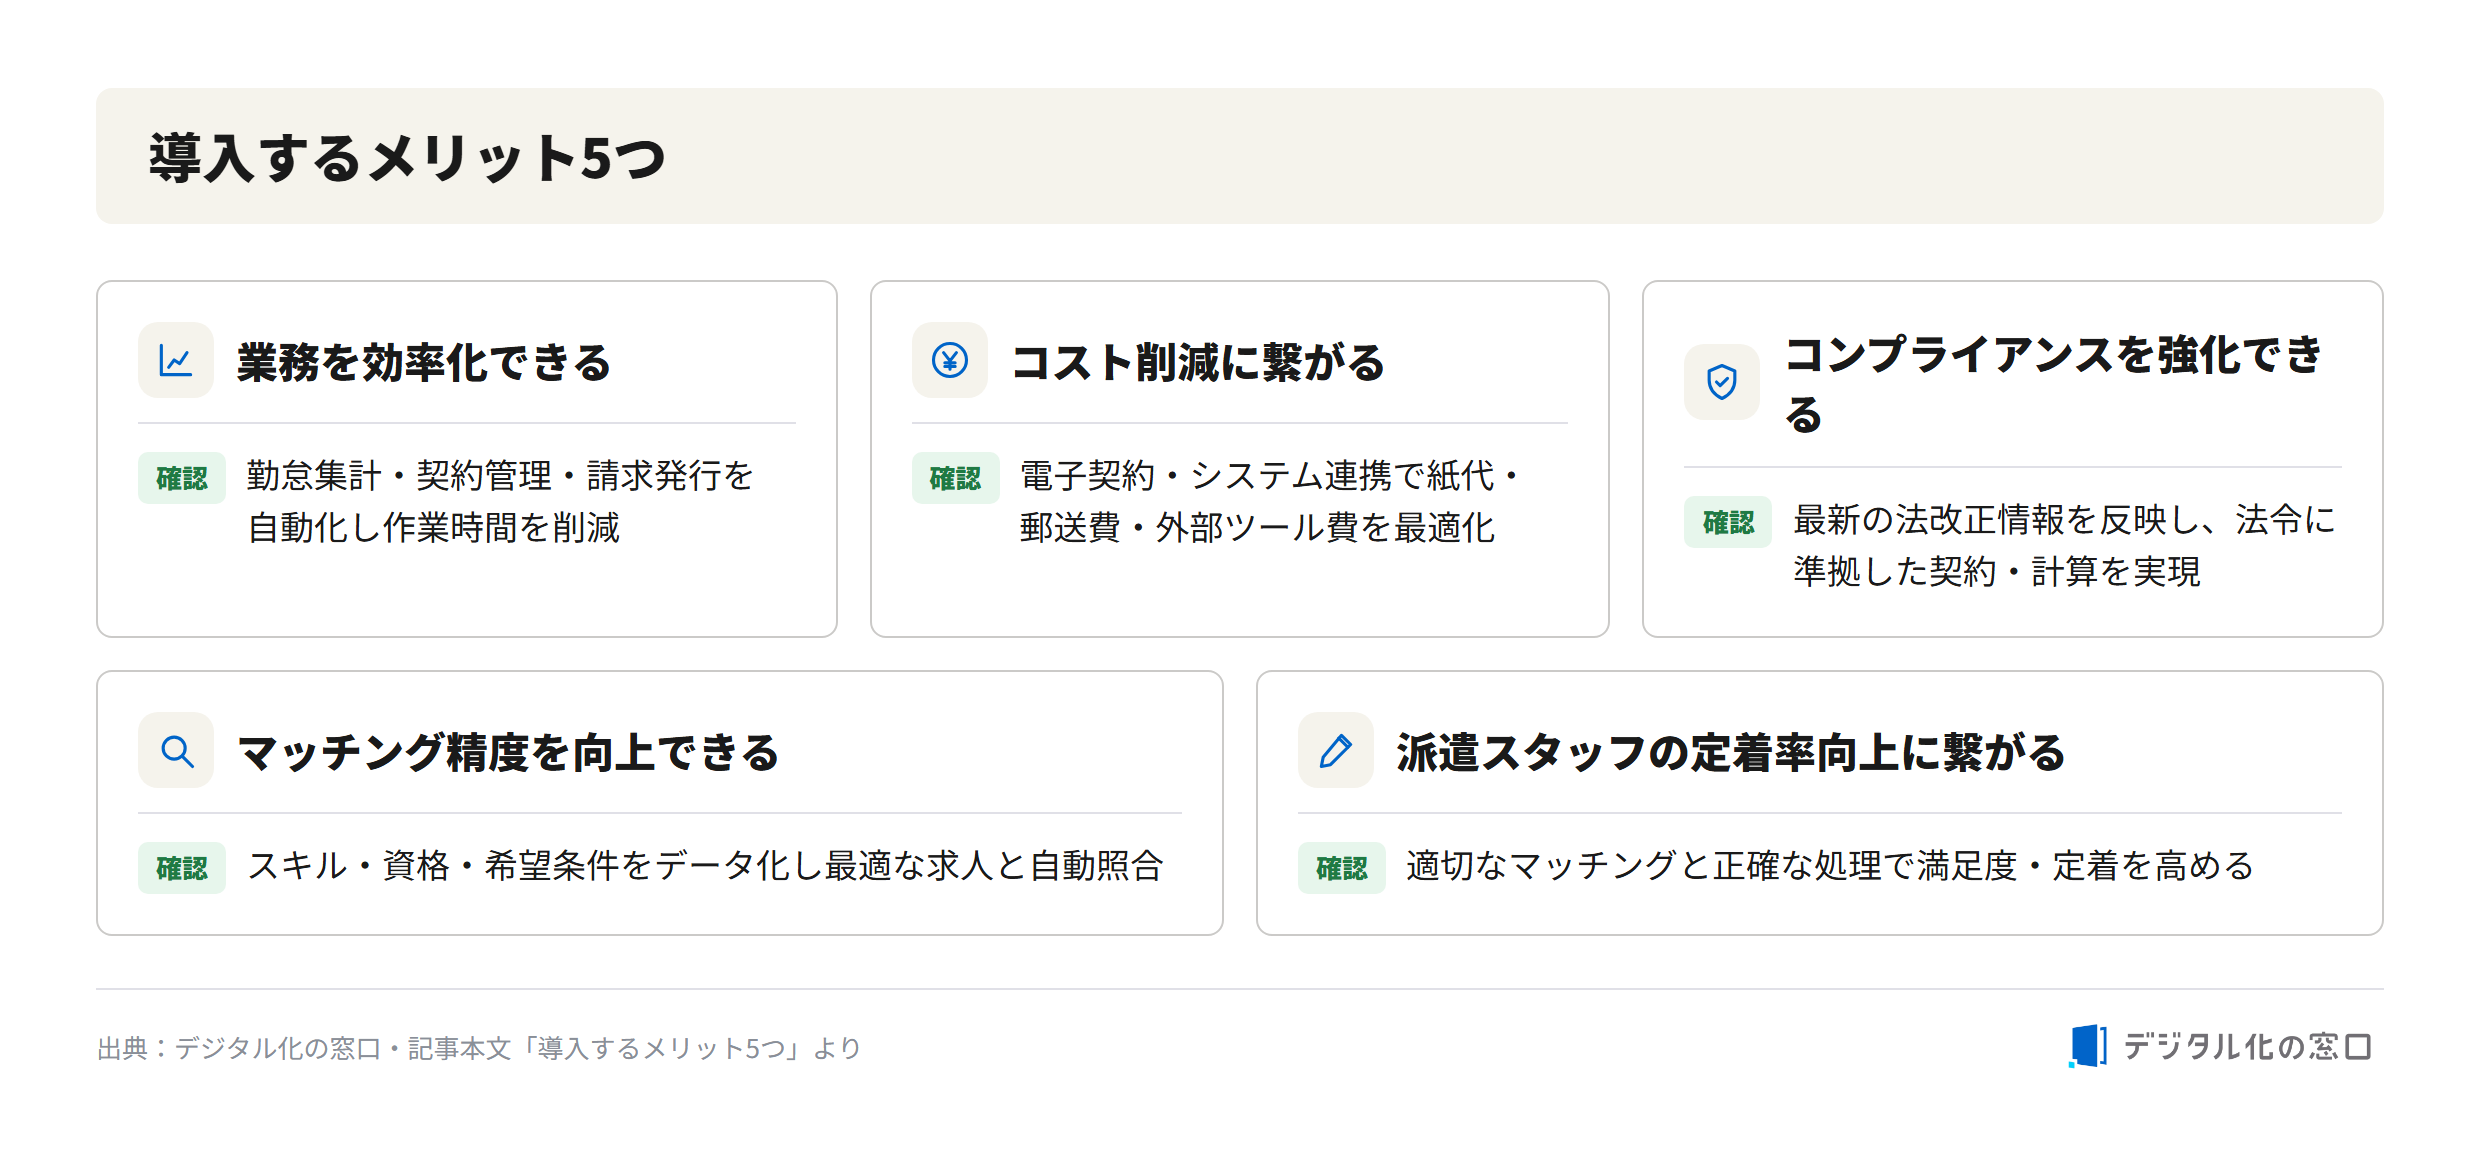Click the 出典 source citation text
This screenshot has width=2480, height=1164.
pyautogui.click(x=479, y=1048)
